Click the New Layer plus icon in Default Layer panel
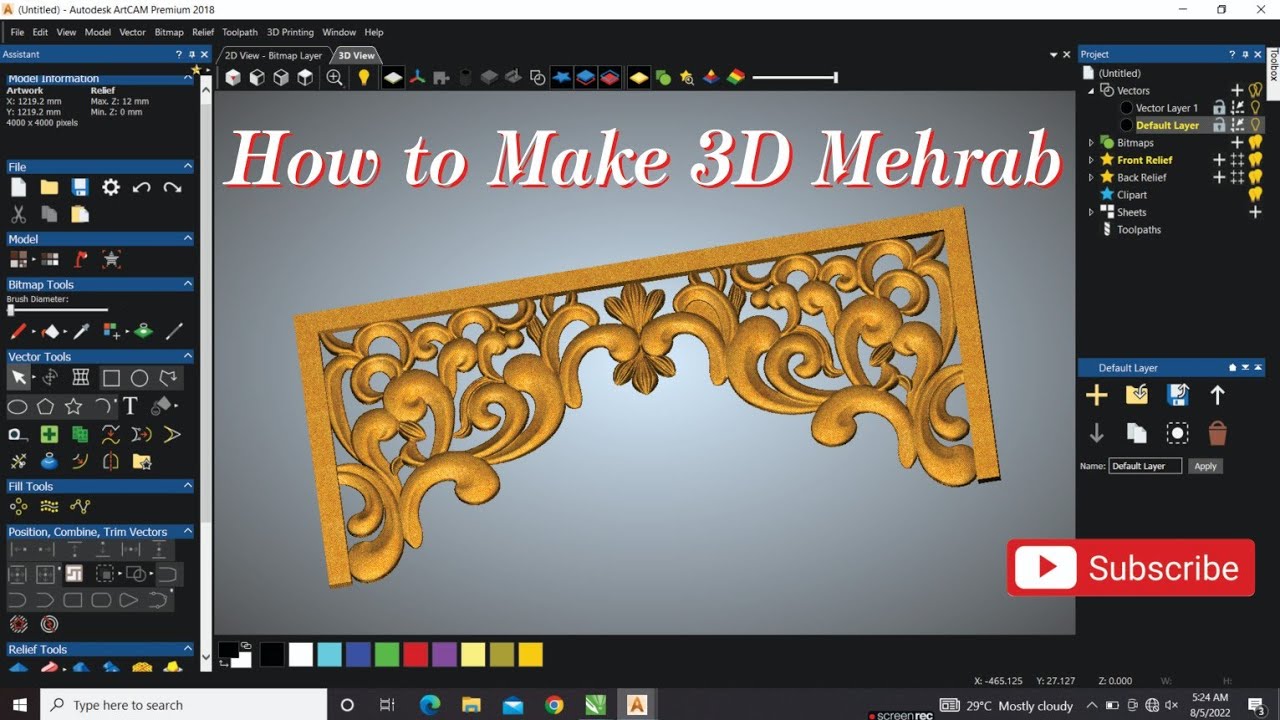The width and height of the screenshot is (1280, 720). (x=1097, y=395)
